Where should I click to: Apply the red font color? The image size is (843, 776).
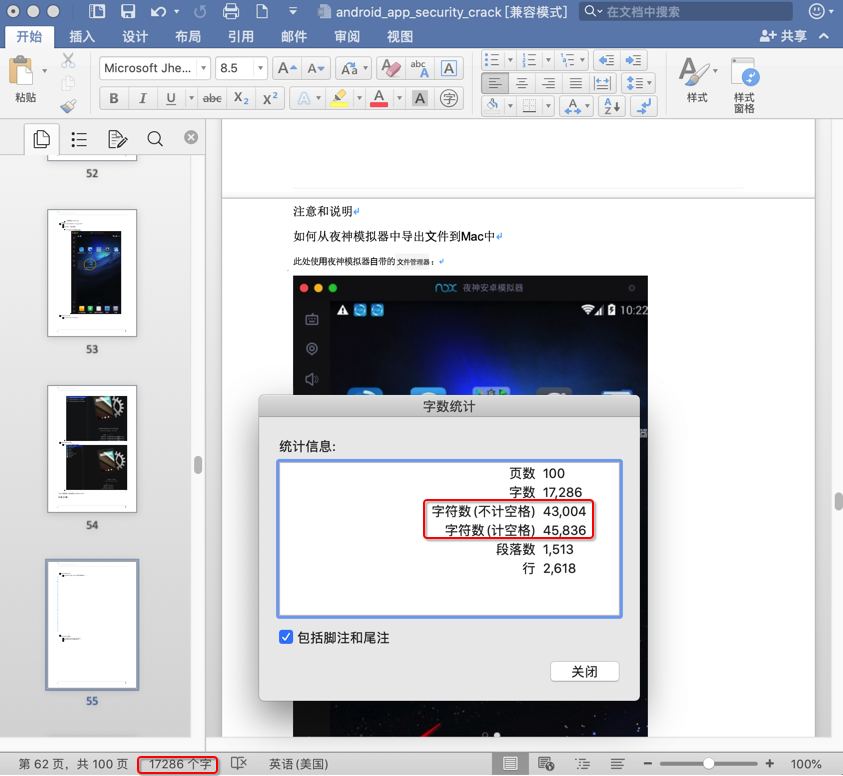(379, 98)
